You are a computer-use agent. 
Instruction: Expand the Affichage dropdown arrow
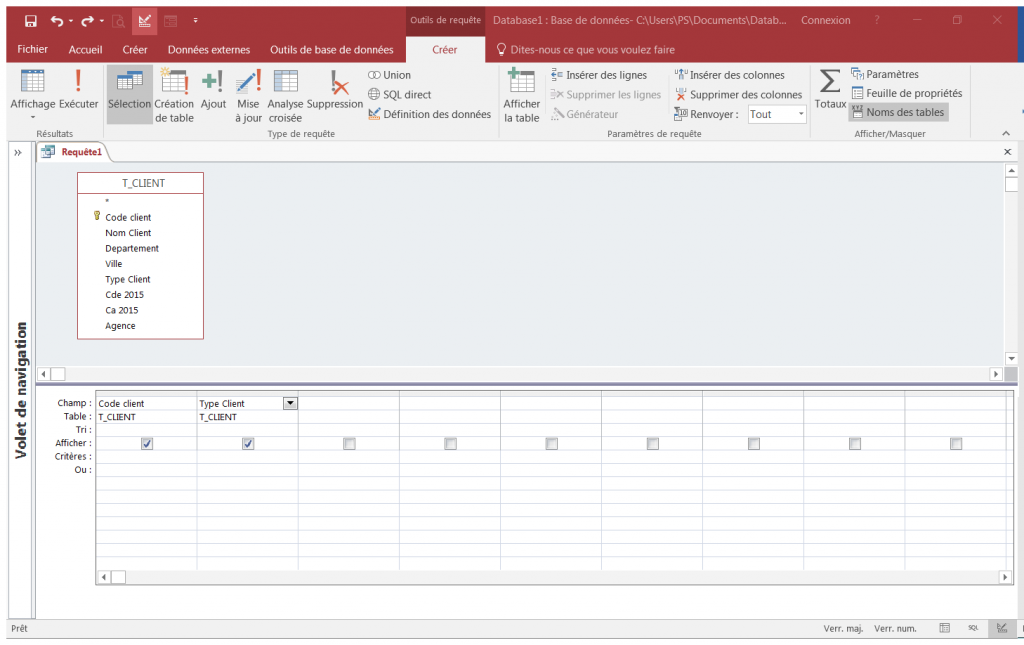coord(33,118)
